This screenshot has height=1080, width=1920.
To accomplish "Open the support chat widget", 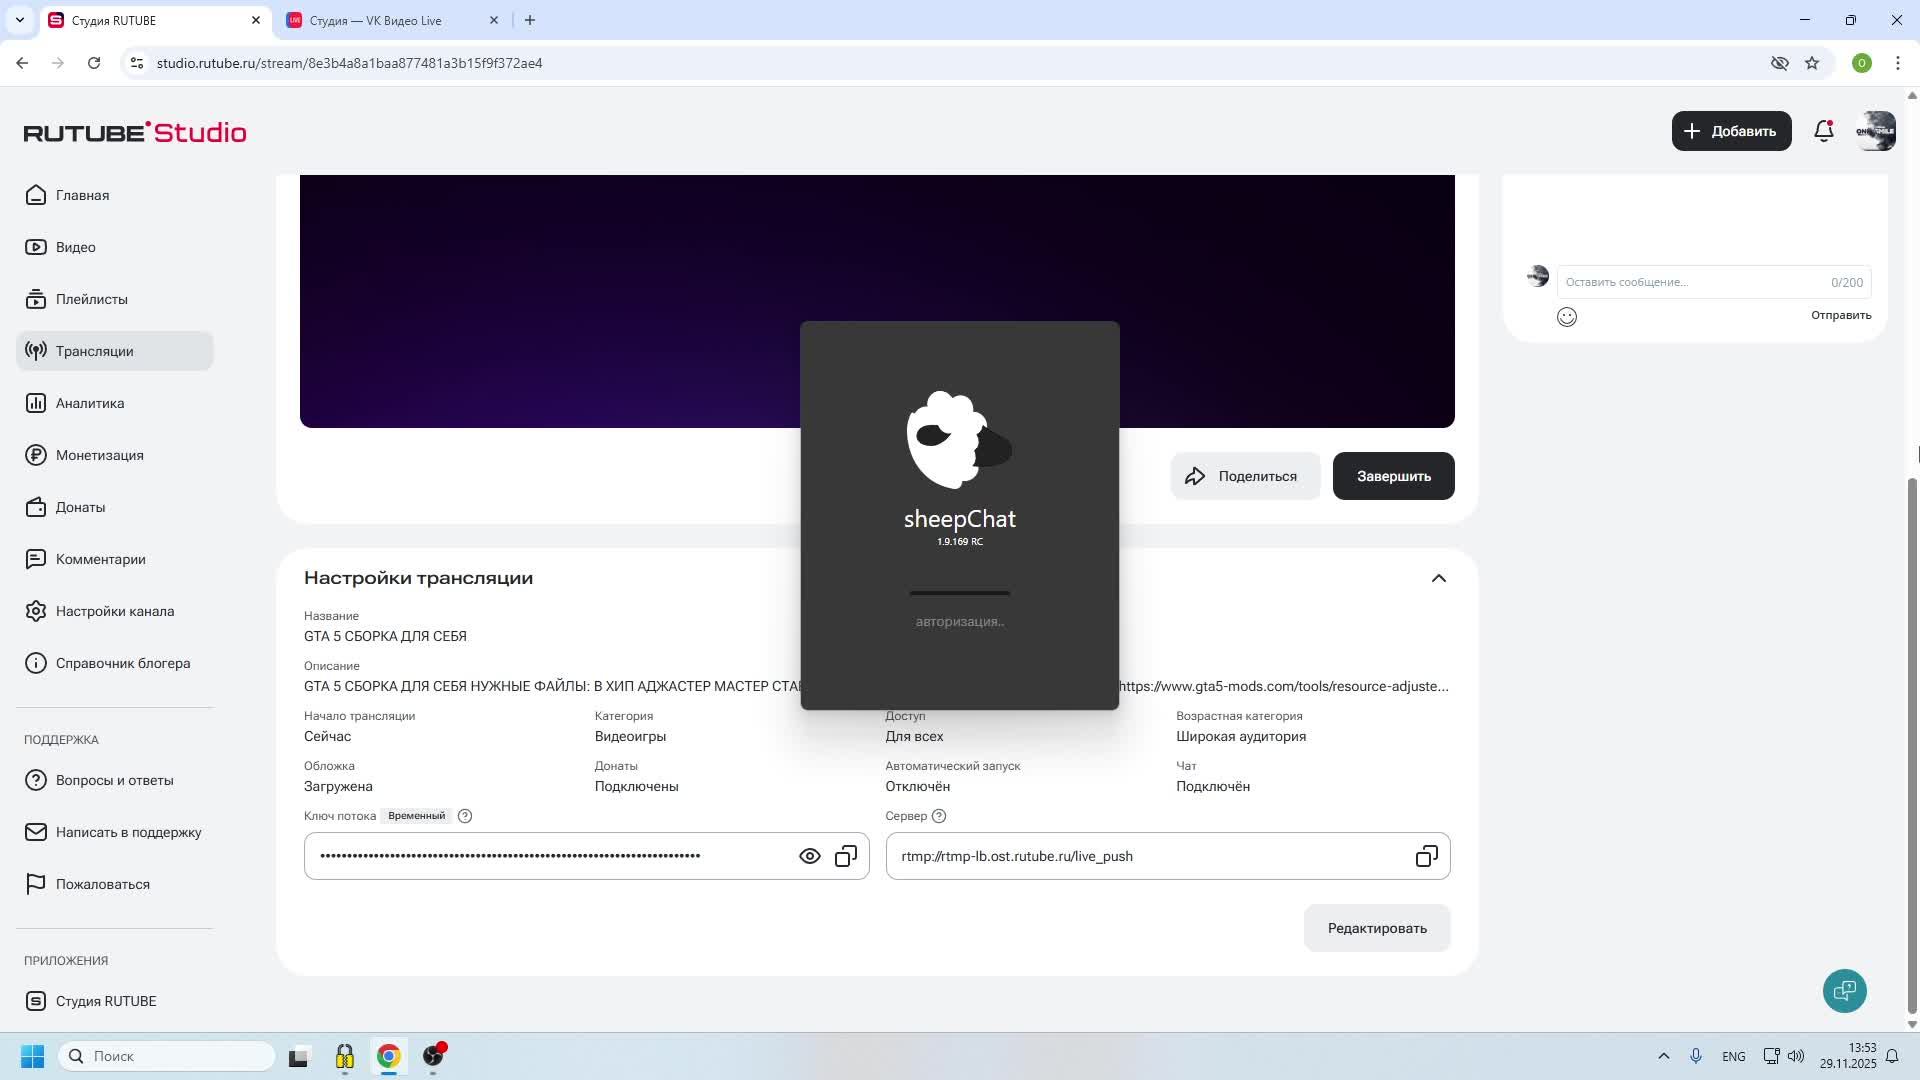I will coord(1844,991).
